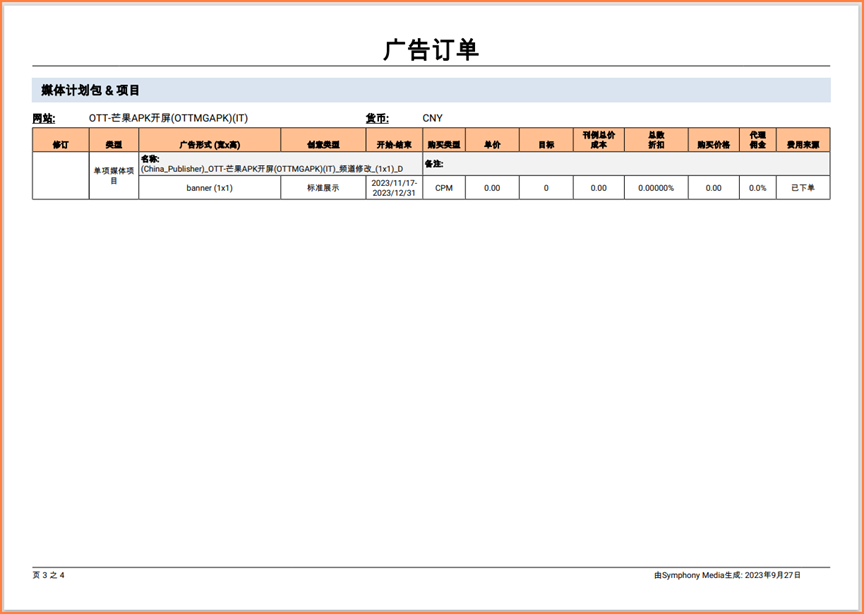Click the 网站 label
Image resolution: width=864 pixels, height=614 pixels.
pos(44,119)
